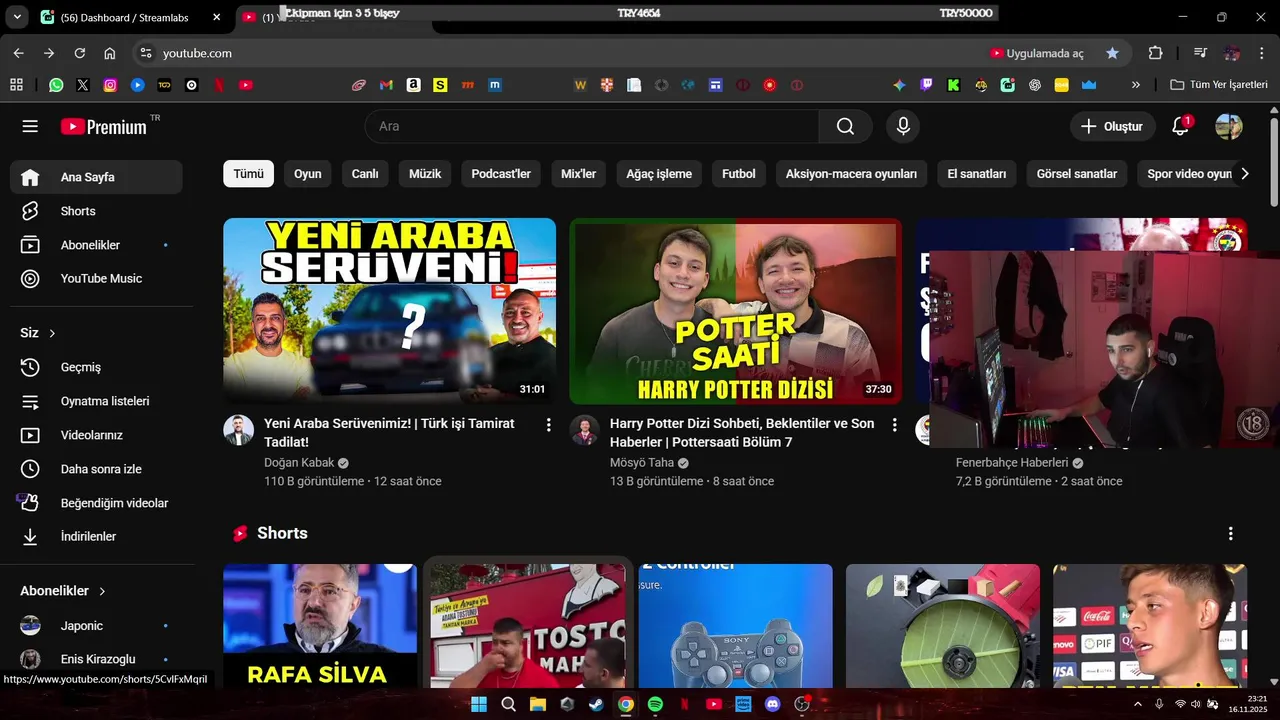Open Spotify from the taskbar
The image size is (1280, 720).
tap(655, 704)
